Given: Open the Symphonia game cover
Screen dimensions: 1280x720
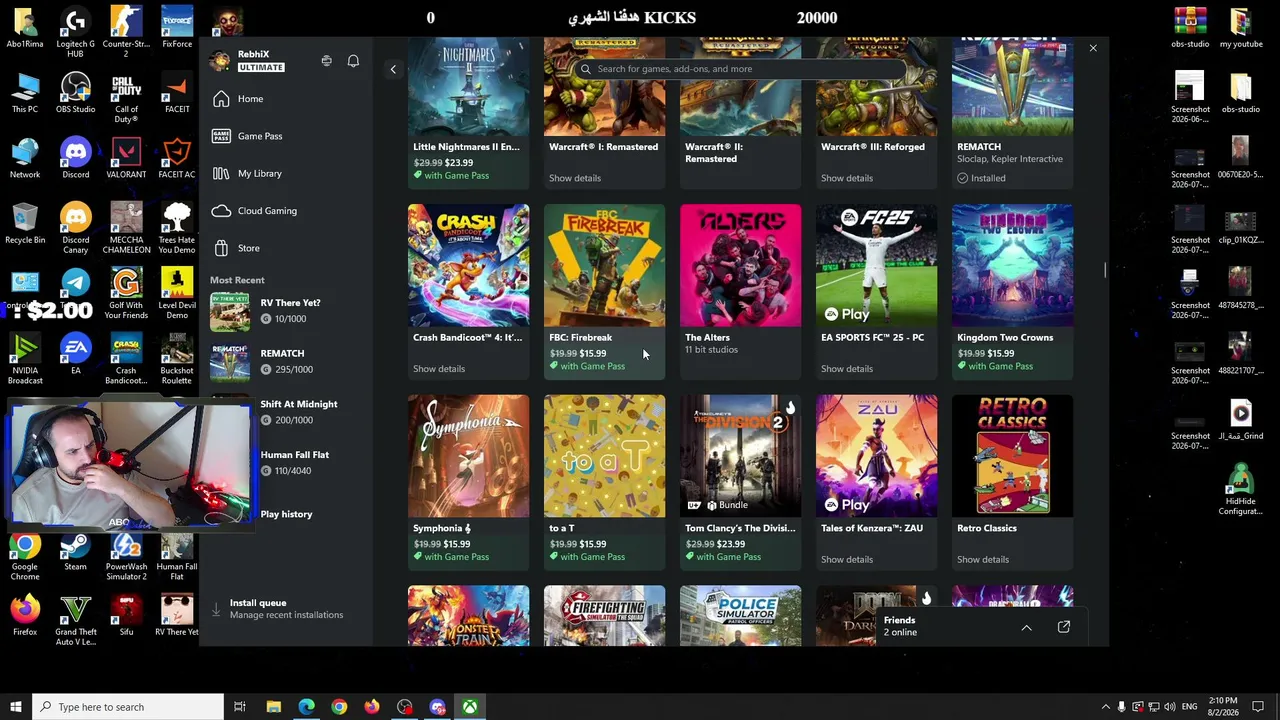Looking at the screenshot, I should point(468,456).
